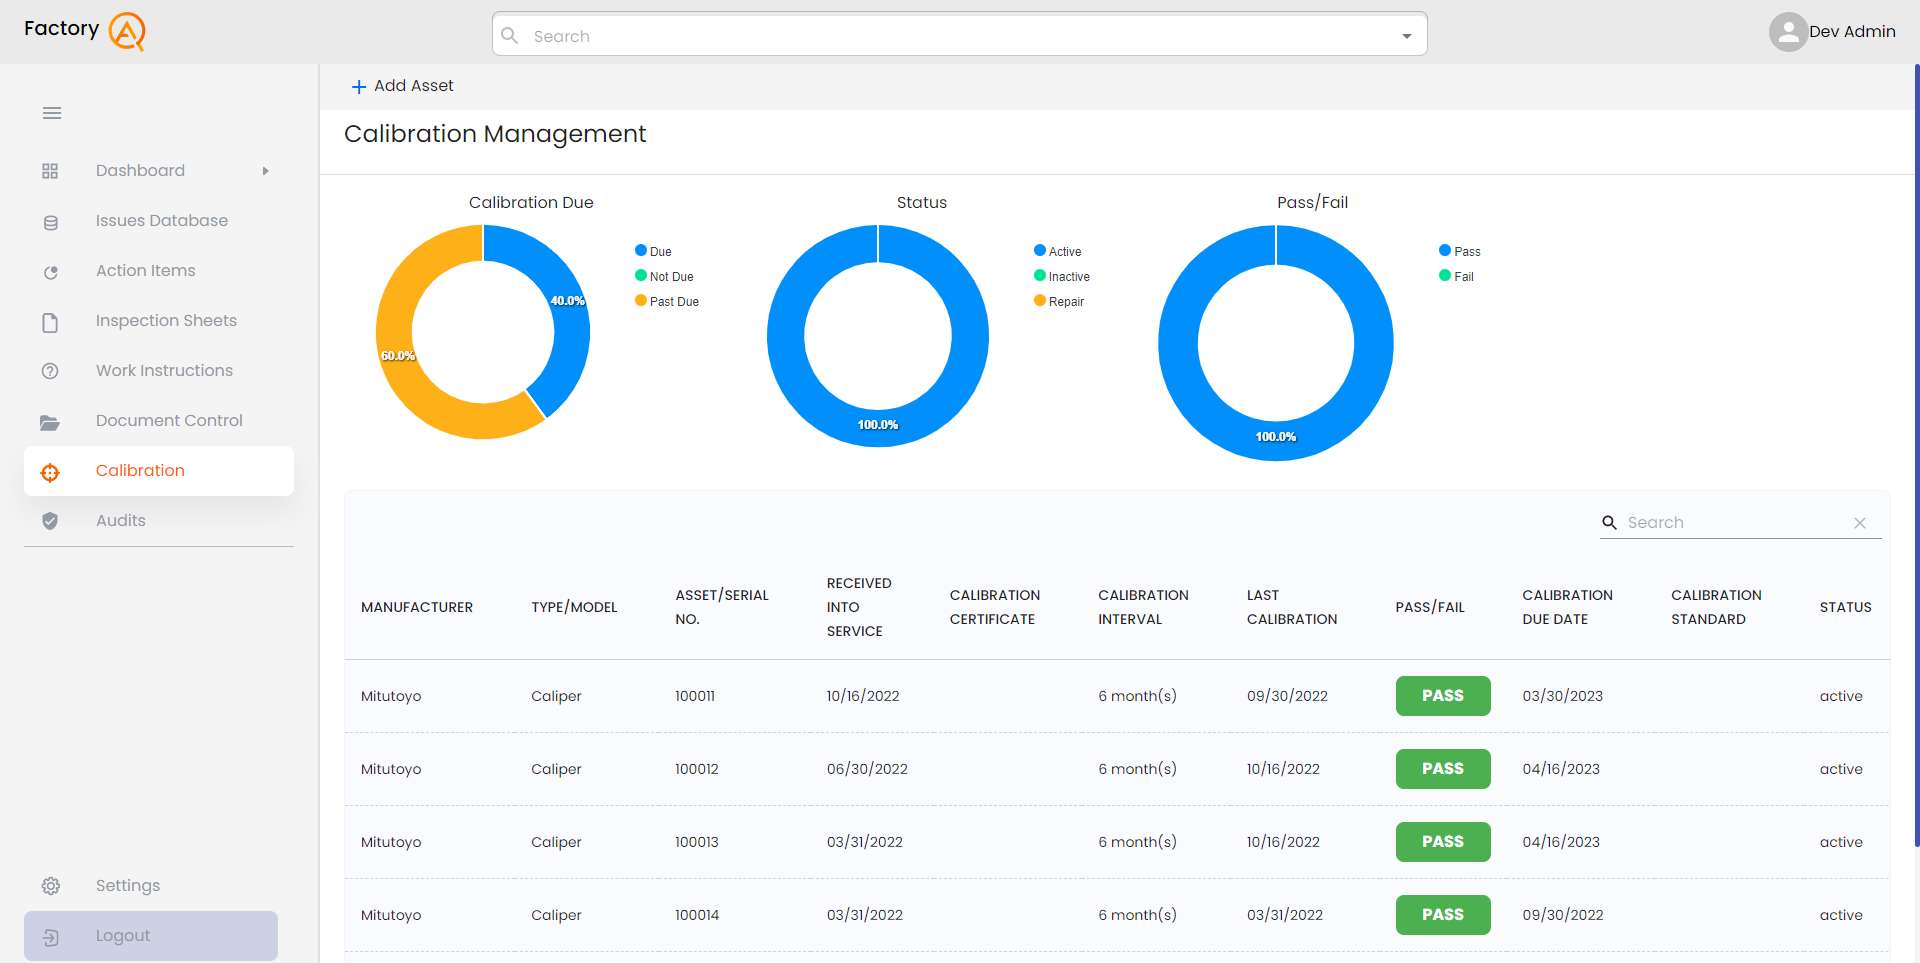Click the Audits shield icon
The height and width of the screenshot is (963, 1920).
coord(50,521)
